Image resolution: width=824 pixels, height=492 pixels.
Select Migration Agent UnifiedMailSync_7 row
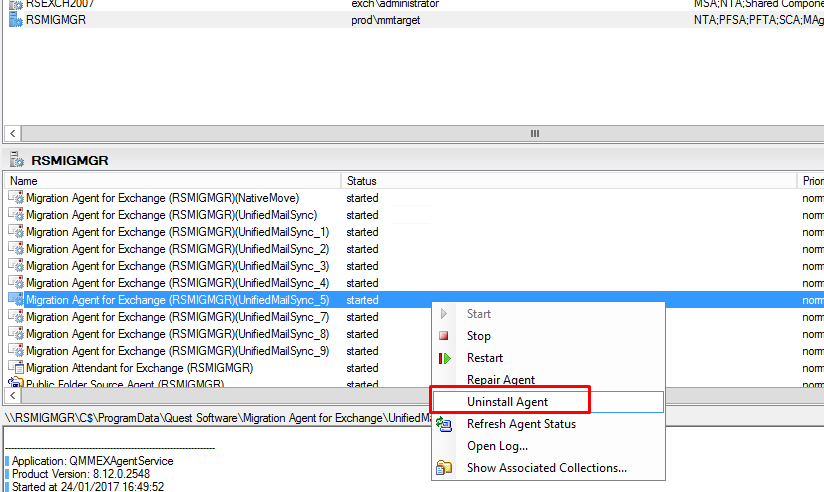[x=177, y=317]
